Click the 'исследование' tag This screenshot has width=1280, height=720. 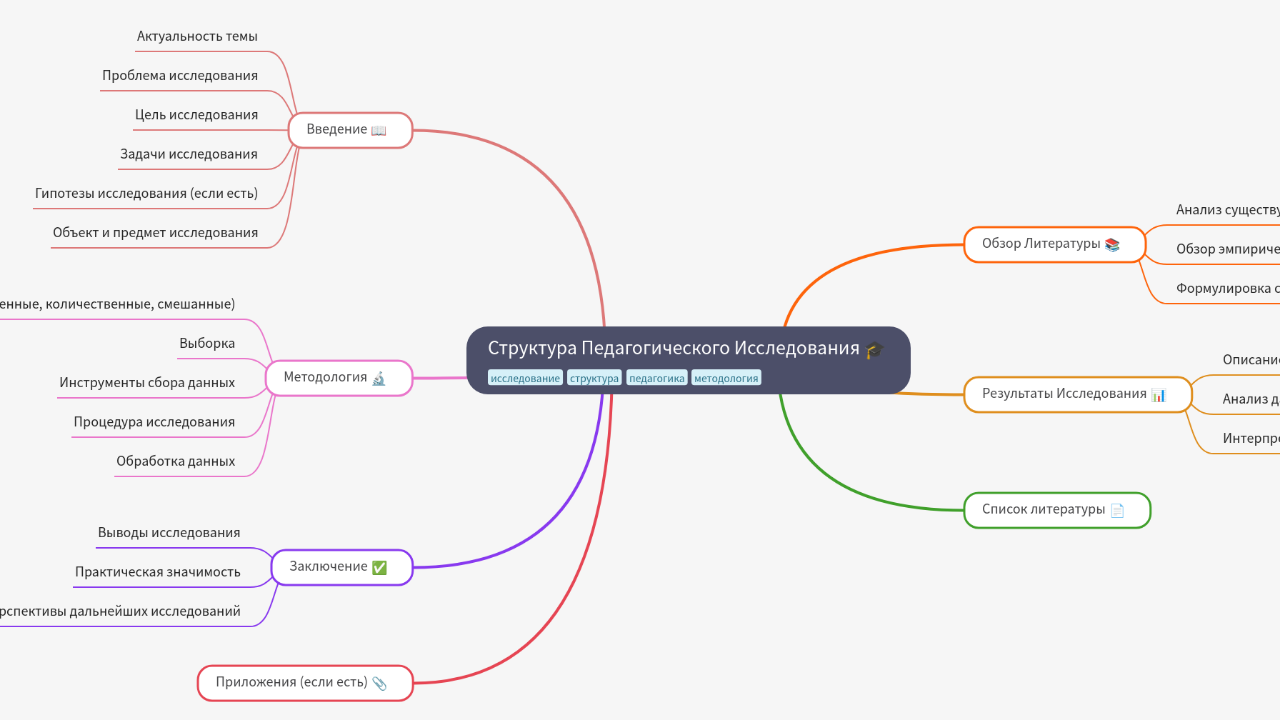(x=525, y=378)
